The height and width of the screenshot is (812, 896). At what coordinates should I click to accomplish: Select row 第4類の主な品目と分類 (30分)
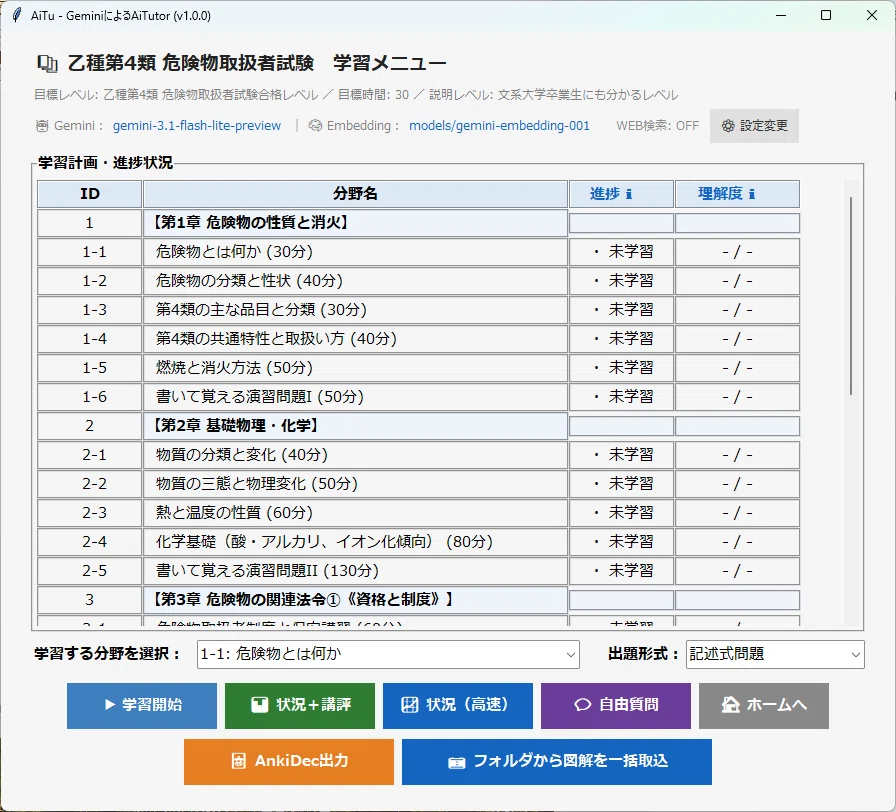[x=355, y=310]
